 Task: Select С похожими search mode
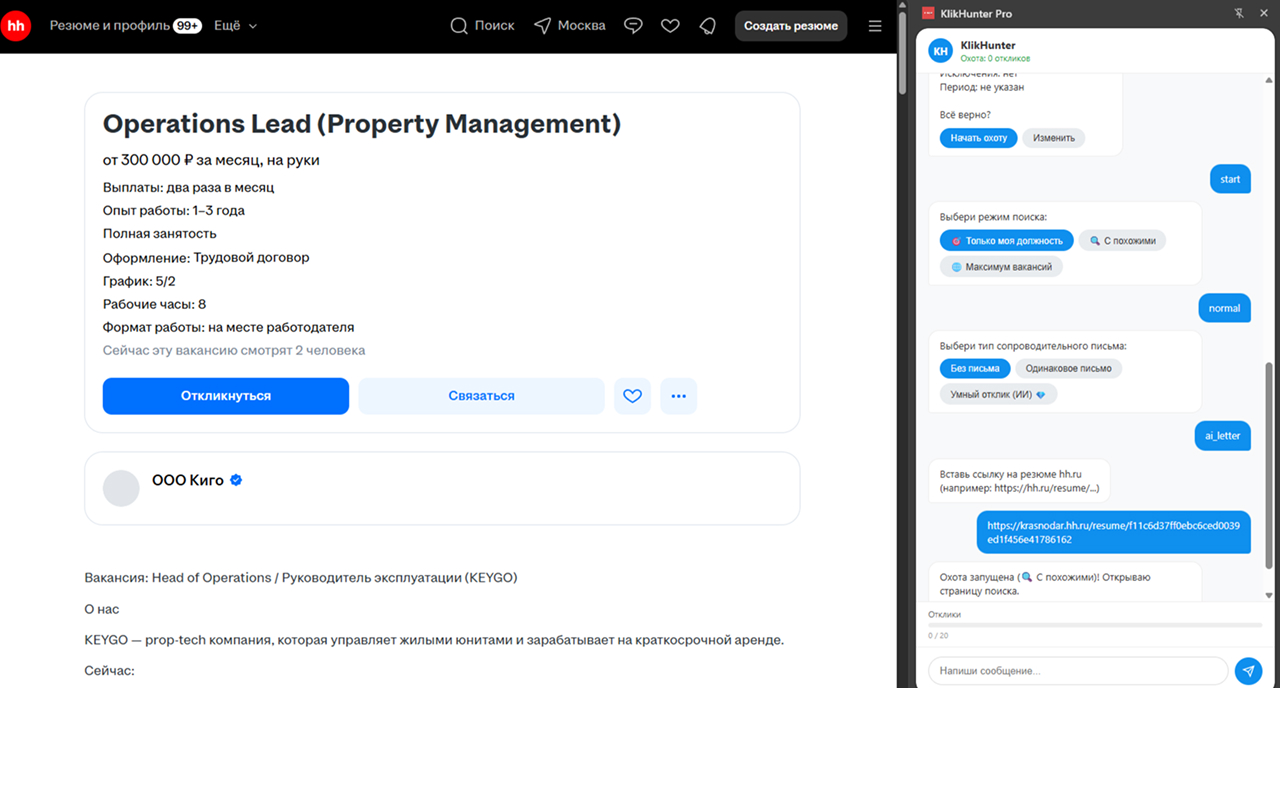tap(1122, 241)
